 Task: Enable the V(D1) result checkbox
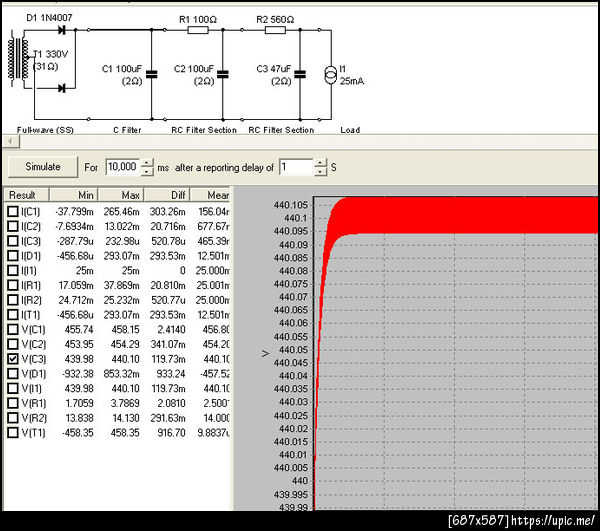(13, 373)
